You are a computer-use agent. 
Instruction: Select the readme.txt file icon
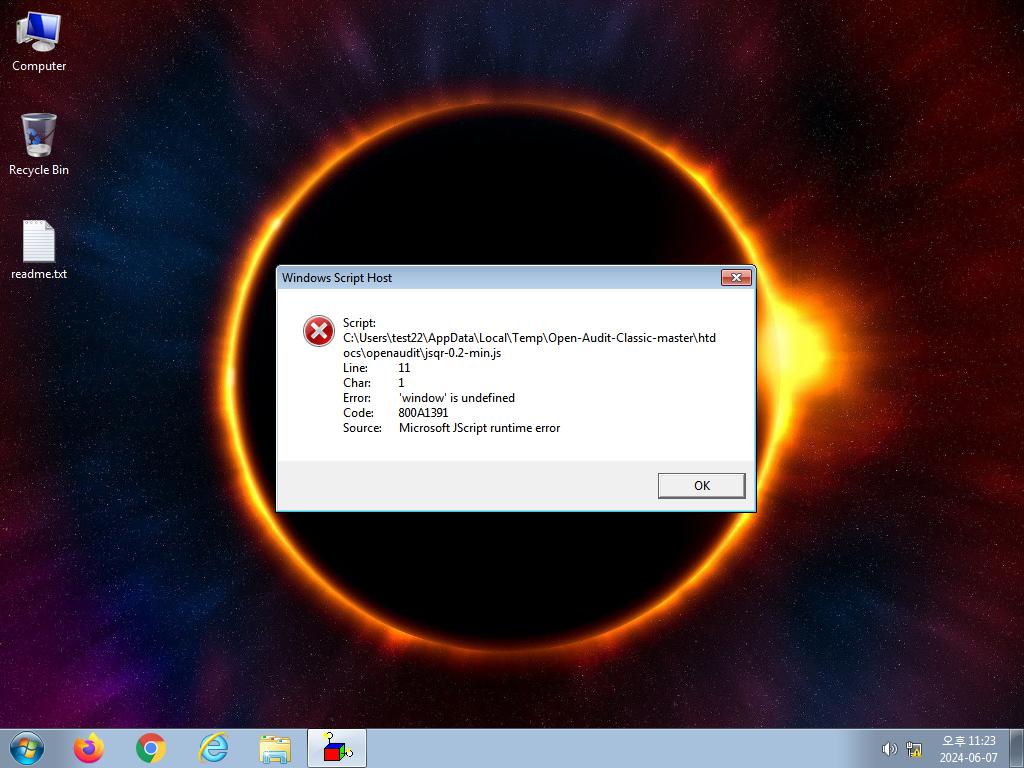coord(39,249)
